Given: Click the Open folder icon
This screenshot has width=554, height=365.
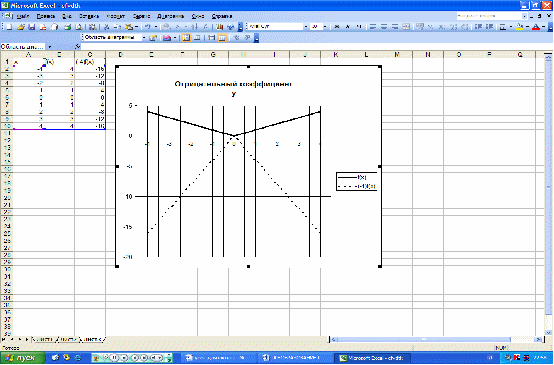Looking at the screenshot, I should (21, 27).
